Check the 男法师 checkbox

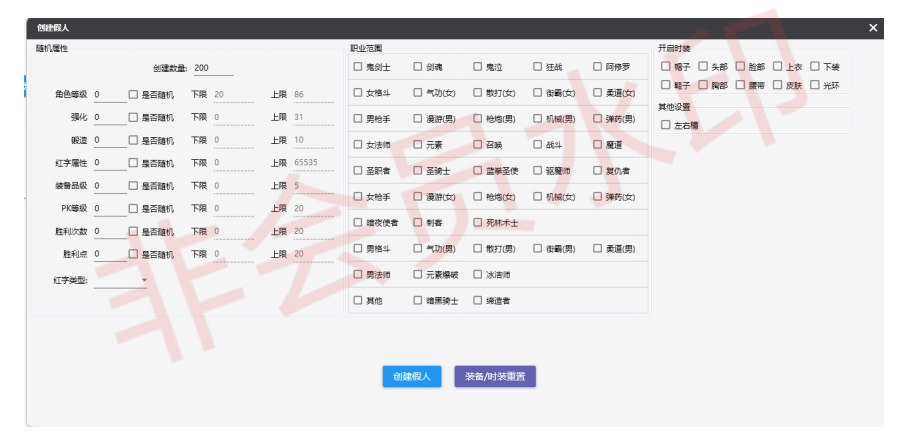click(358, 274)
